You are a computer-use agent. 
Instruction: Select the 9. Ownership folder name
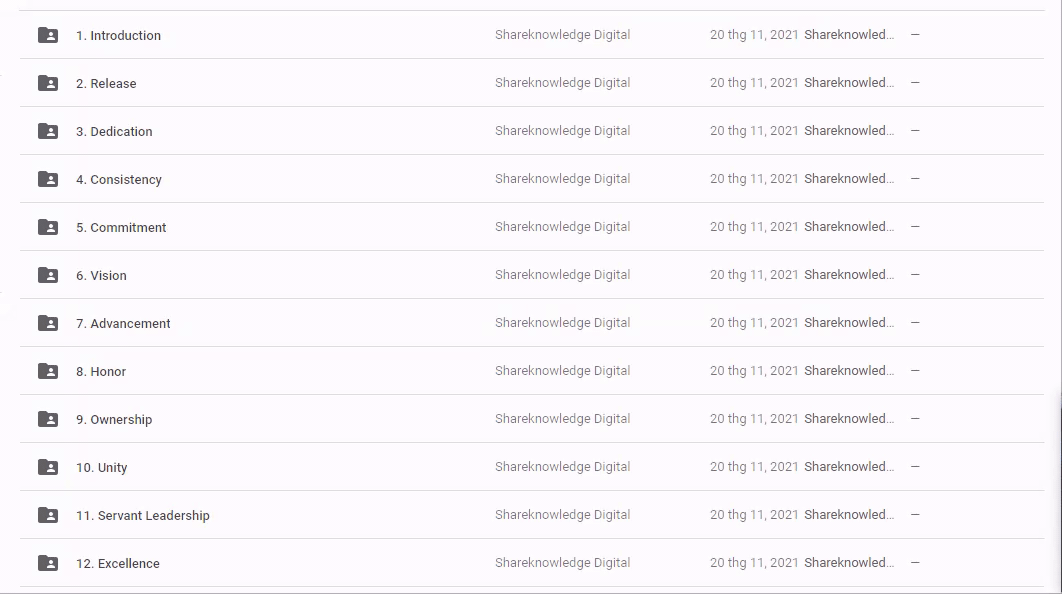click(x=114, y=420)
